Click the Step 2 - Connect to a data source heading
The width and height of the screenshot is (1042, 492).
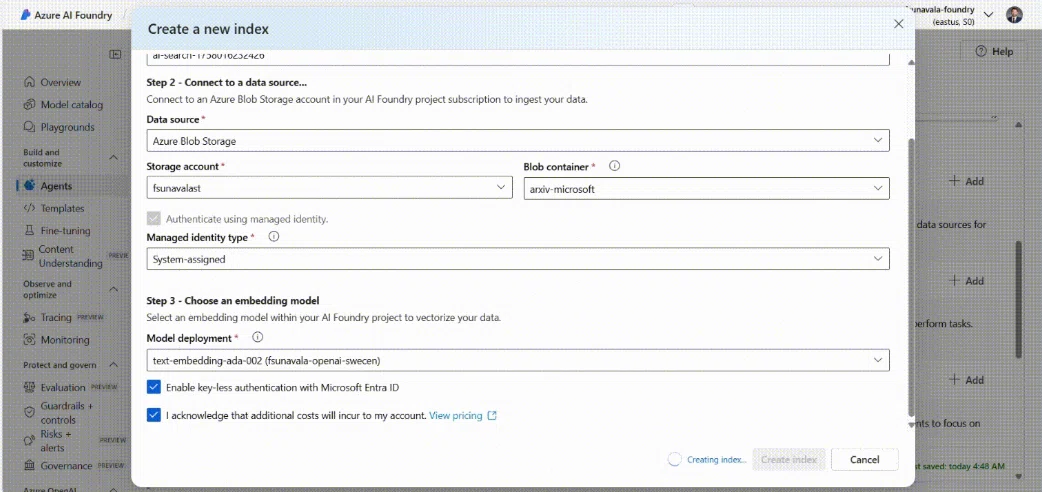pos(227,83)
